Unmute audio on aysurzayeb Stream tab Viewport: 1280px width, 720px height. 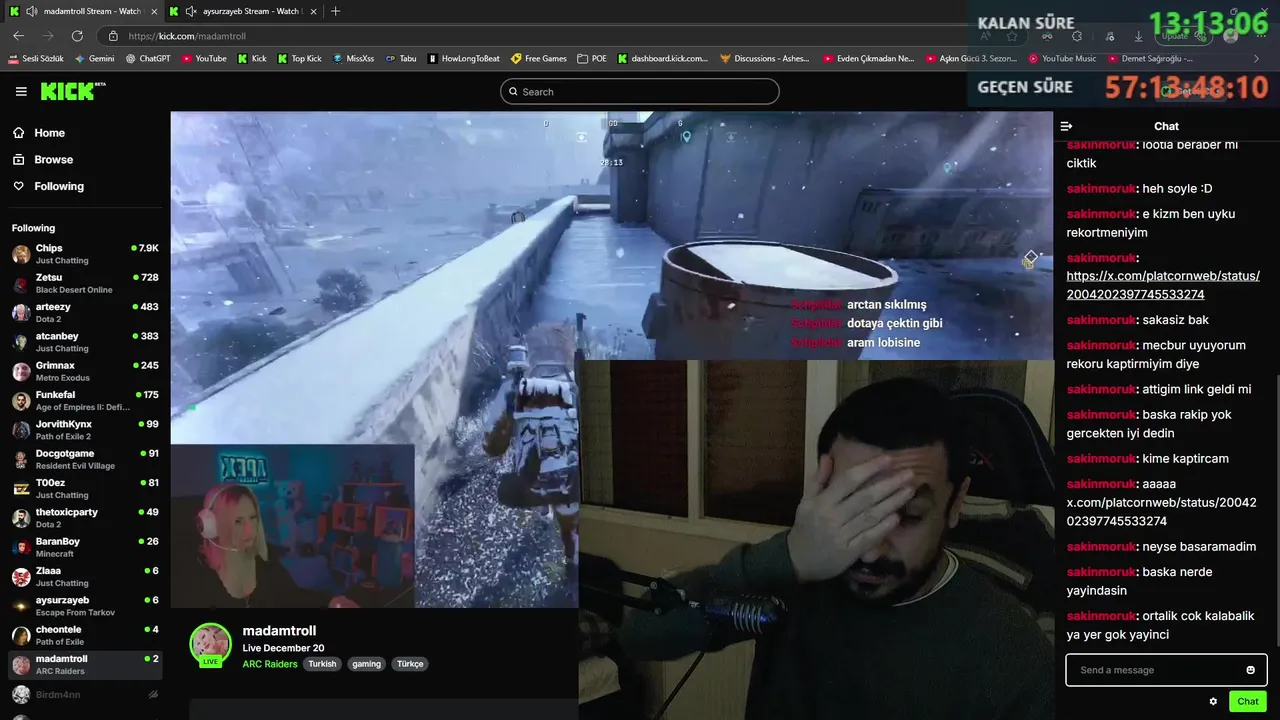[192, 11]
